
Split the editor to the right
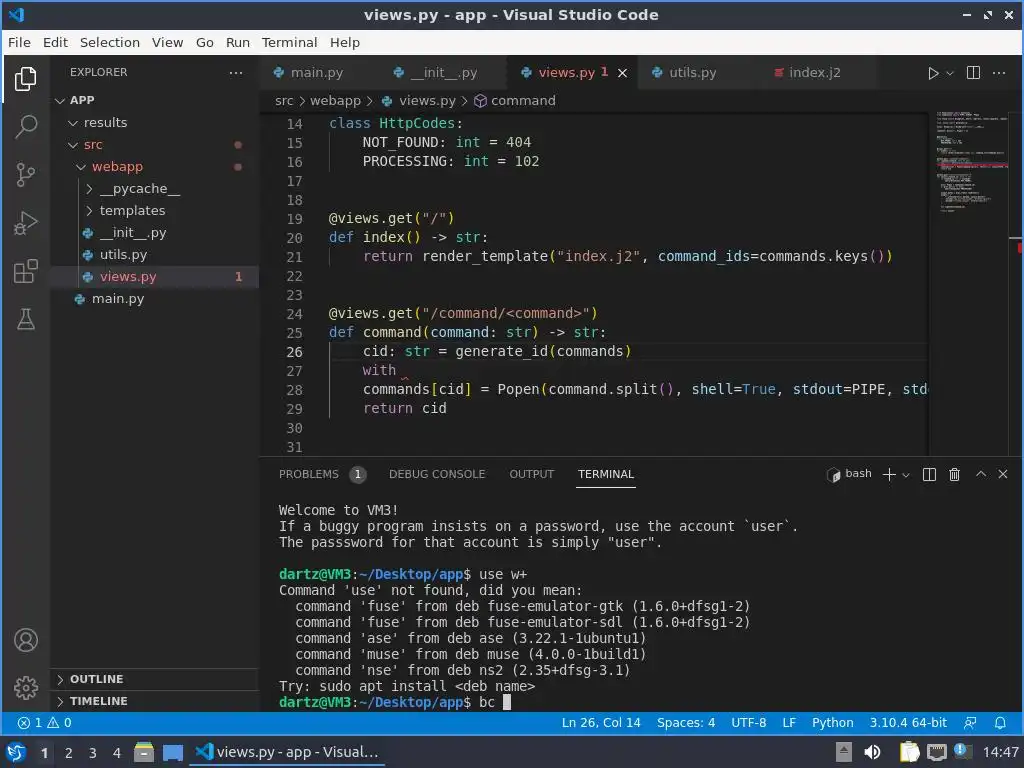(x=973, y=72)
